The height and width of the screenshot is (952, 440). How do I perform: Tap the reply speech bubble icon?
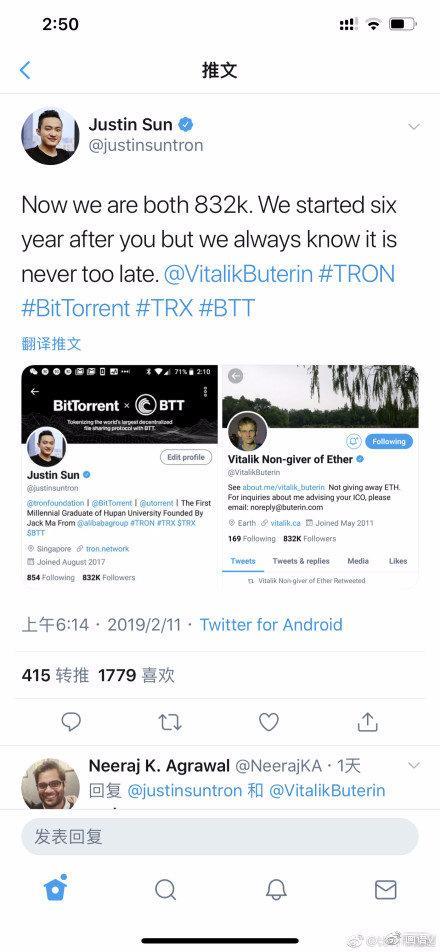point(72,722)
